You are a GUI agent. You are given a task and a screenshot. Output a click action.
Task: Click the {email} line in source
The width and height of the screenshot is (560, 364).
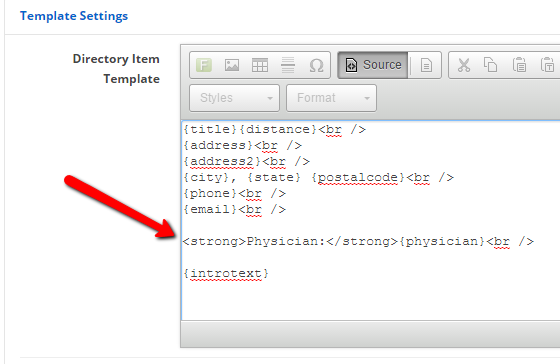(x=235, y=210)
